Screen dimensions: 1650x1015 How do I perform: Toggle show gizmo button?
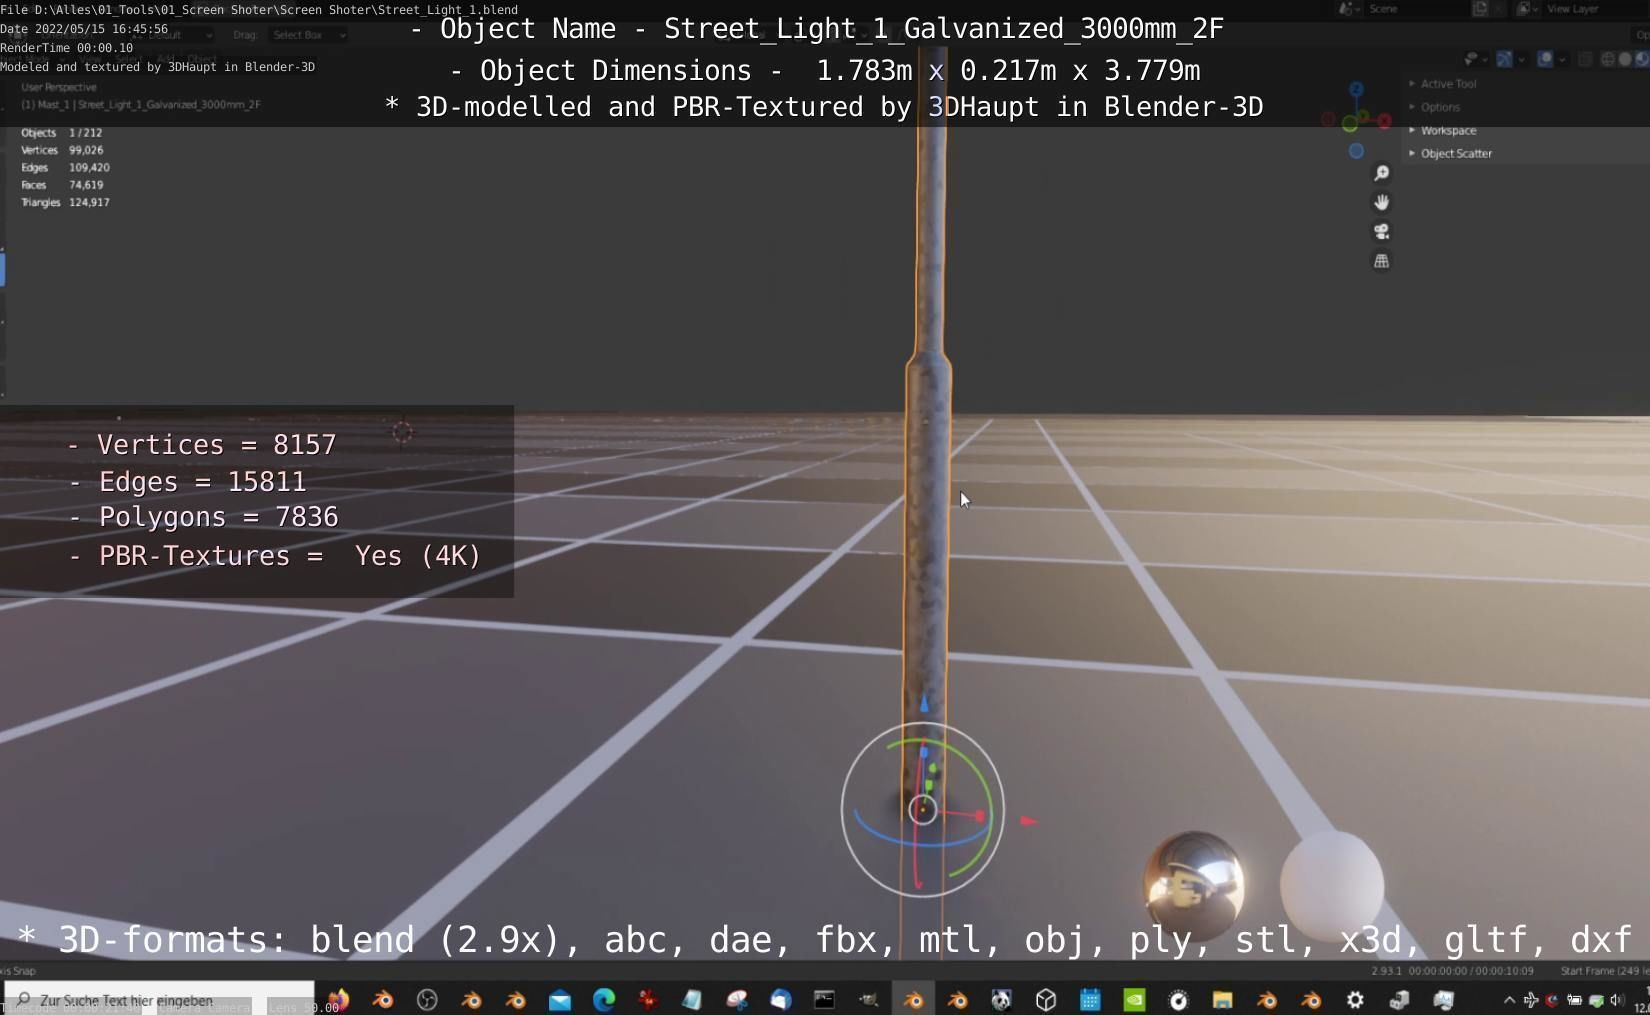(x=1504, y=59)
